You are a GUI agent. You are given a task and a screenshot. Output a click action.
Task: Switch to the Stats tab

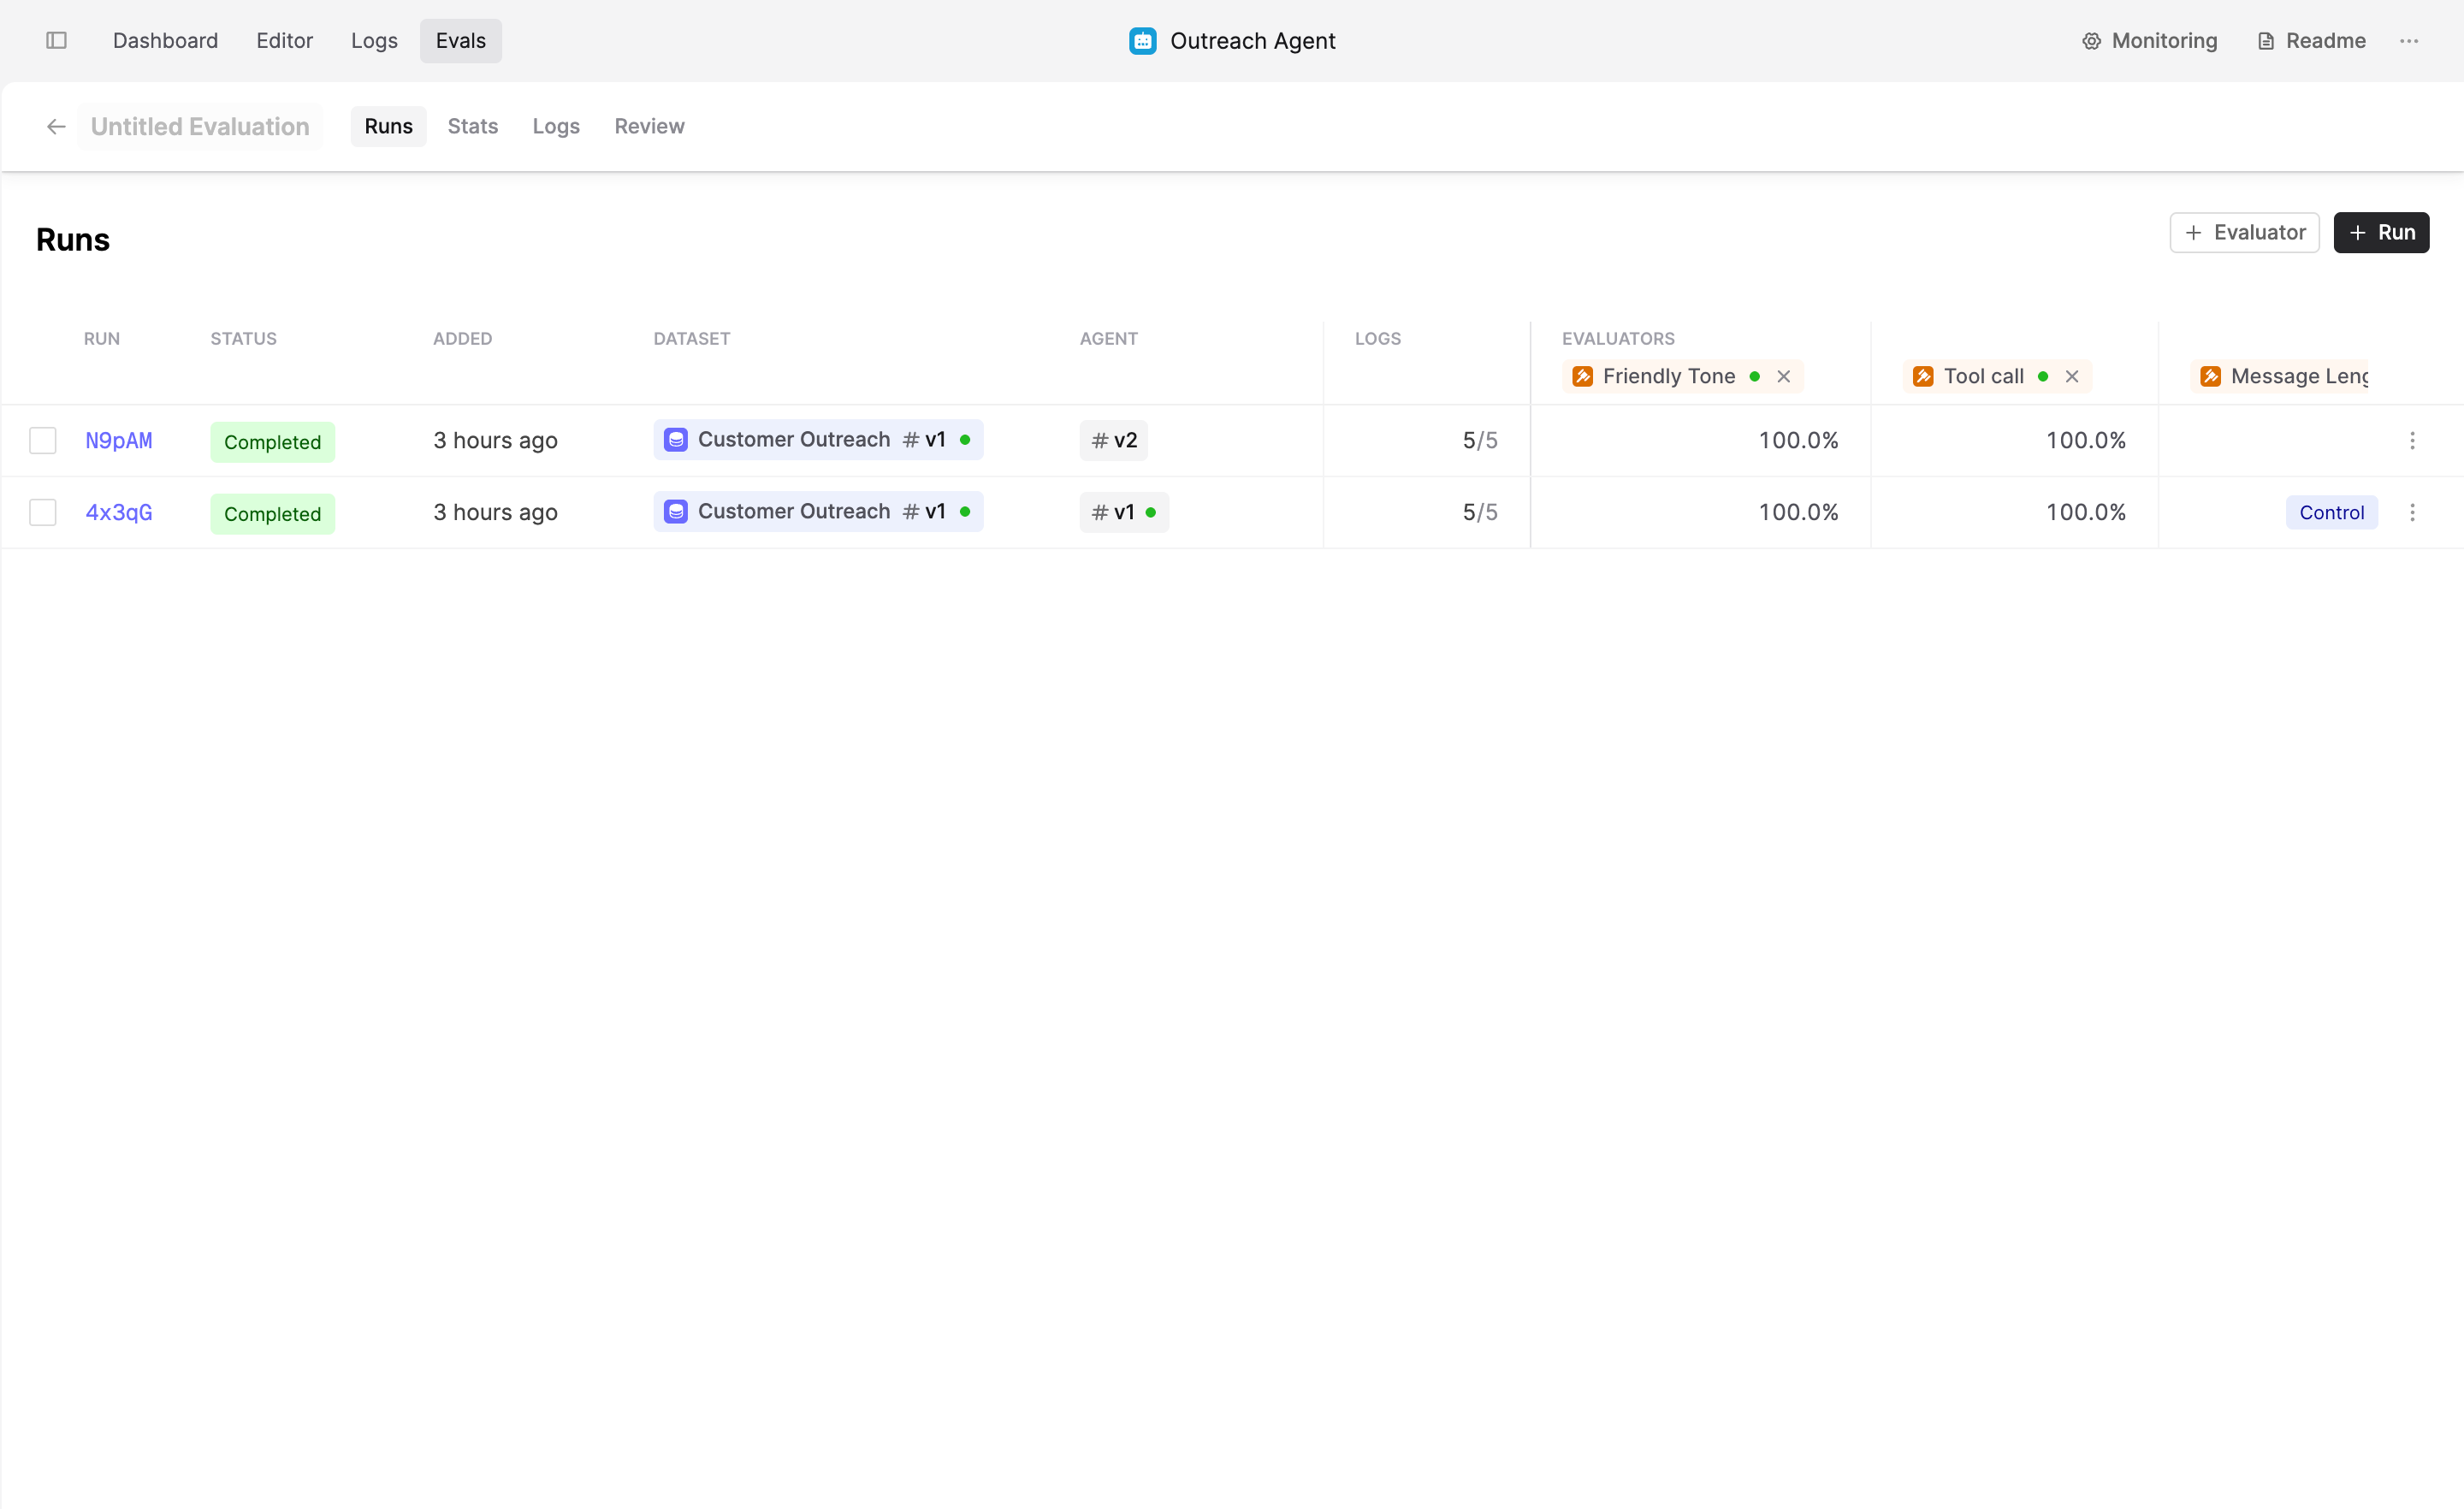pyautogui.click(x=472, y=126)
